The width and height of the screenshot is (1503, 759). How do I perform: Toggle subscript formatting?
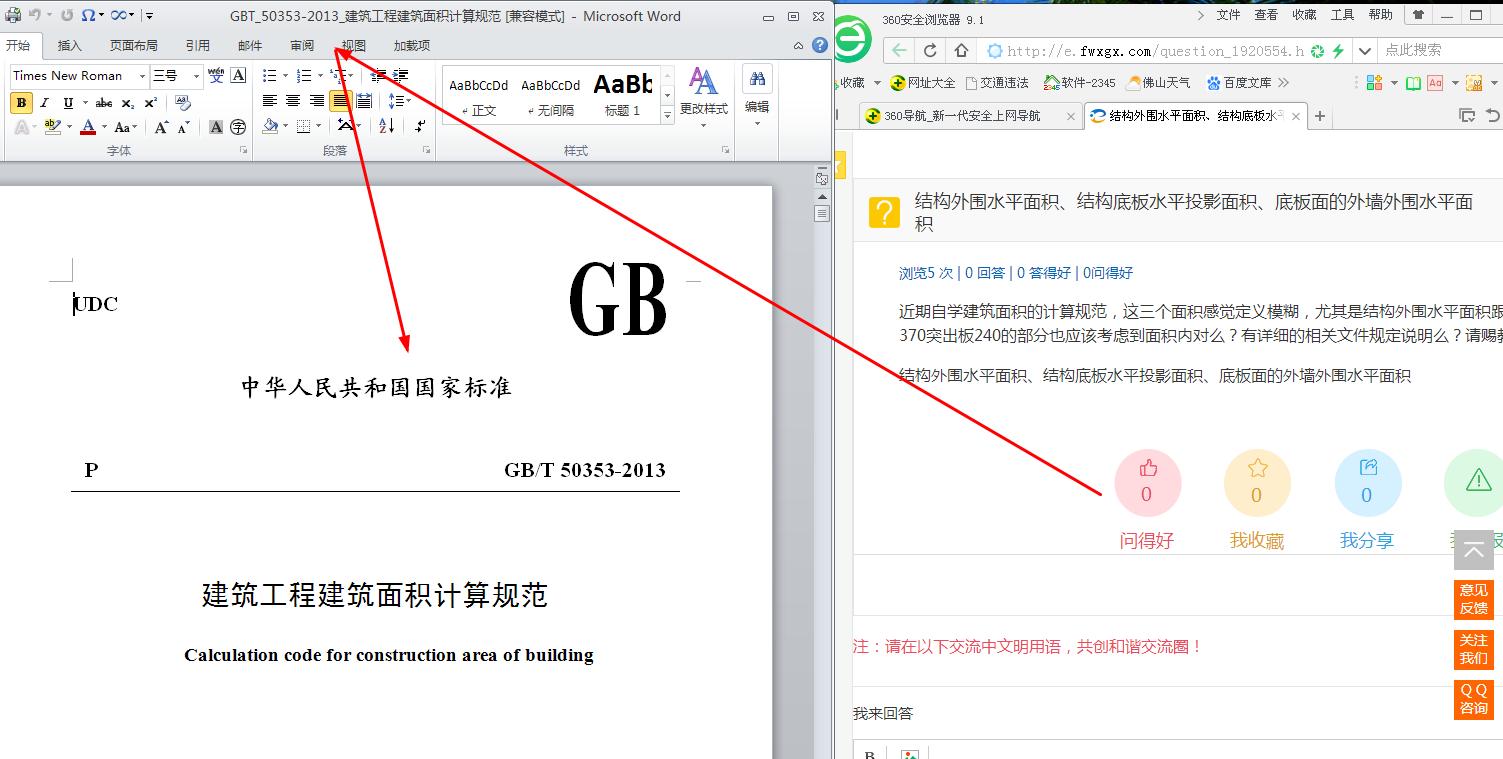[x=128, y=103]
